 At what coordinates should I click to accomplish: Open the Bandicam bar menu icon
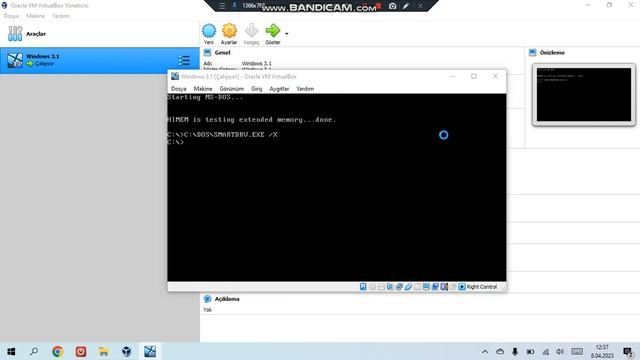point(222,6)
